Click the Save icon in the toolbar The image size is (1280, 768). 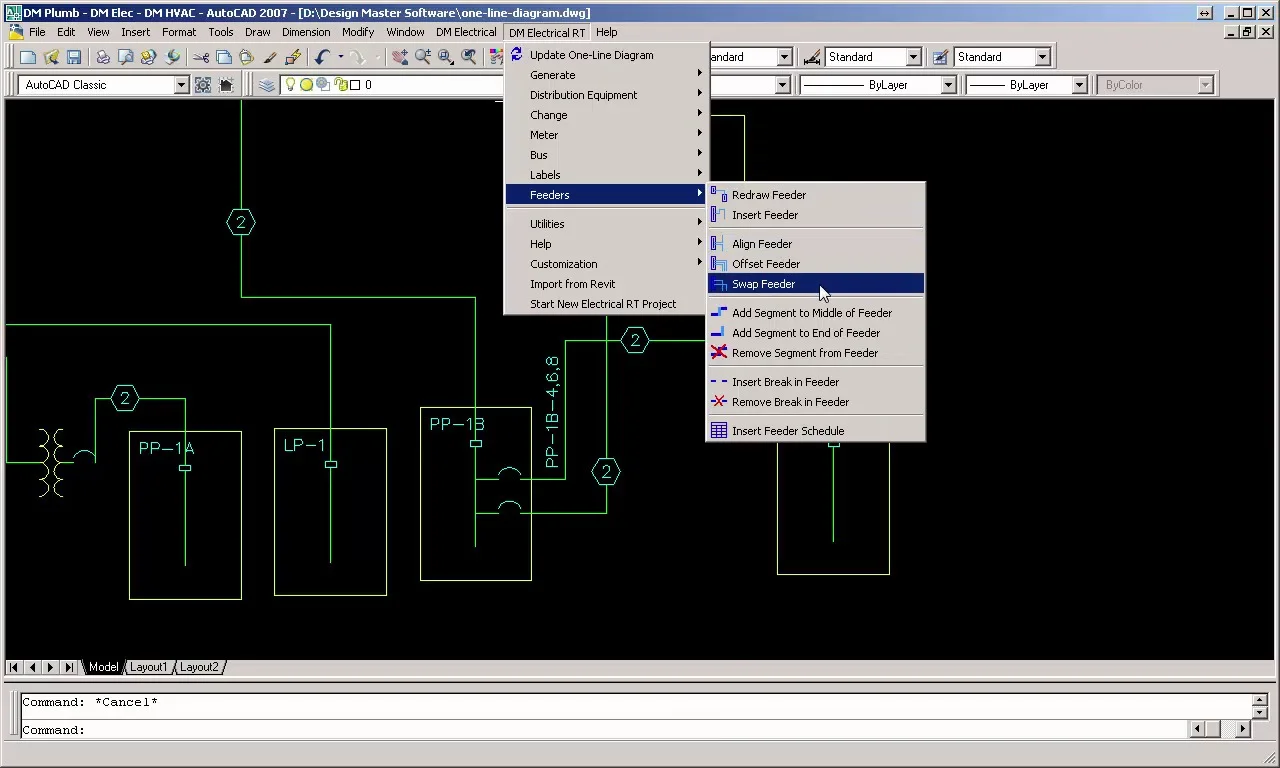click(x=74, y=58)
